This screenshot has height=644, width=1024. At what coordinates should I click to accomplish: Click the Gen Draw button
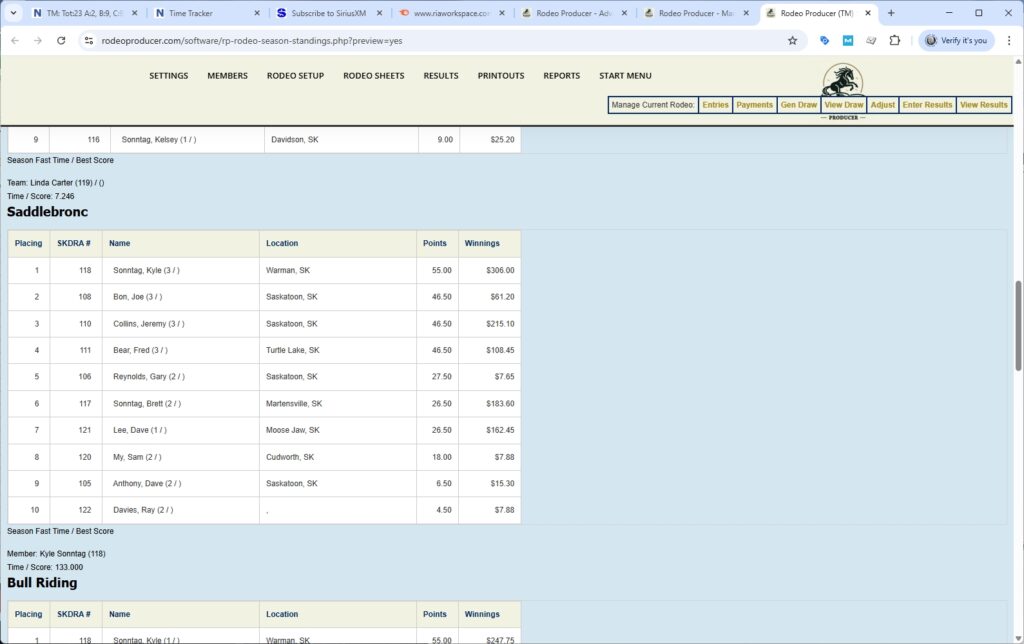tap(798, 104)
